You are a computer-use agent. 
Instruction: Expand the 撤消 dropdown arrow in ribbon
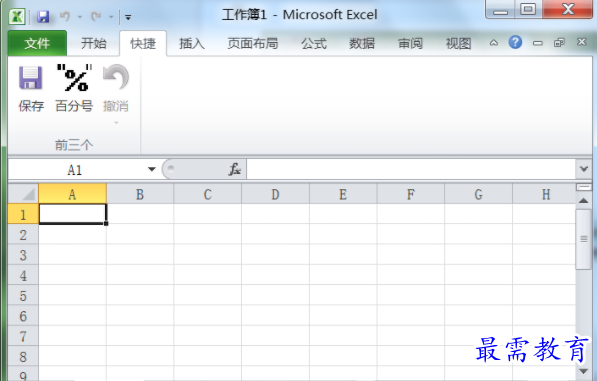(x=116, y=123)
